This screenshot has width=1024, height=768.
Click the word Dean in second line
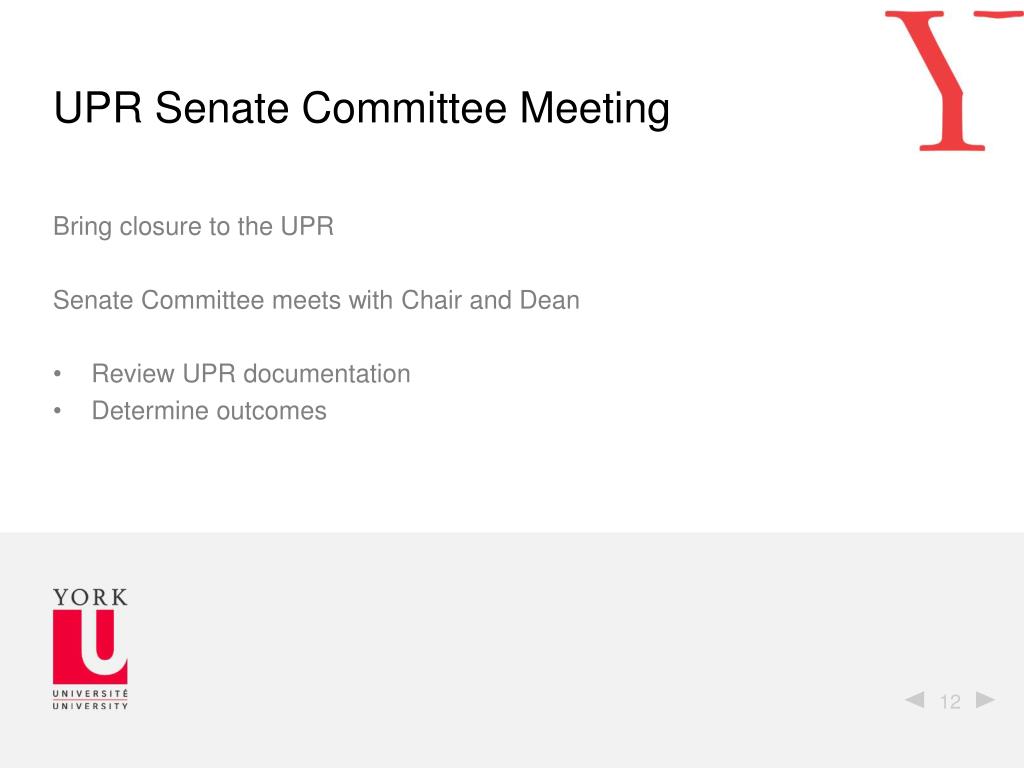549,300
